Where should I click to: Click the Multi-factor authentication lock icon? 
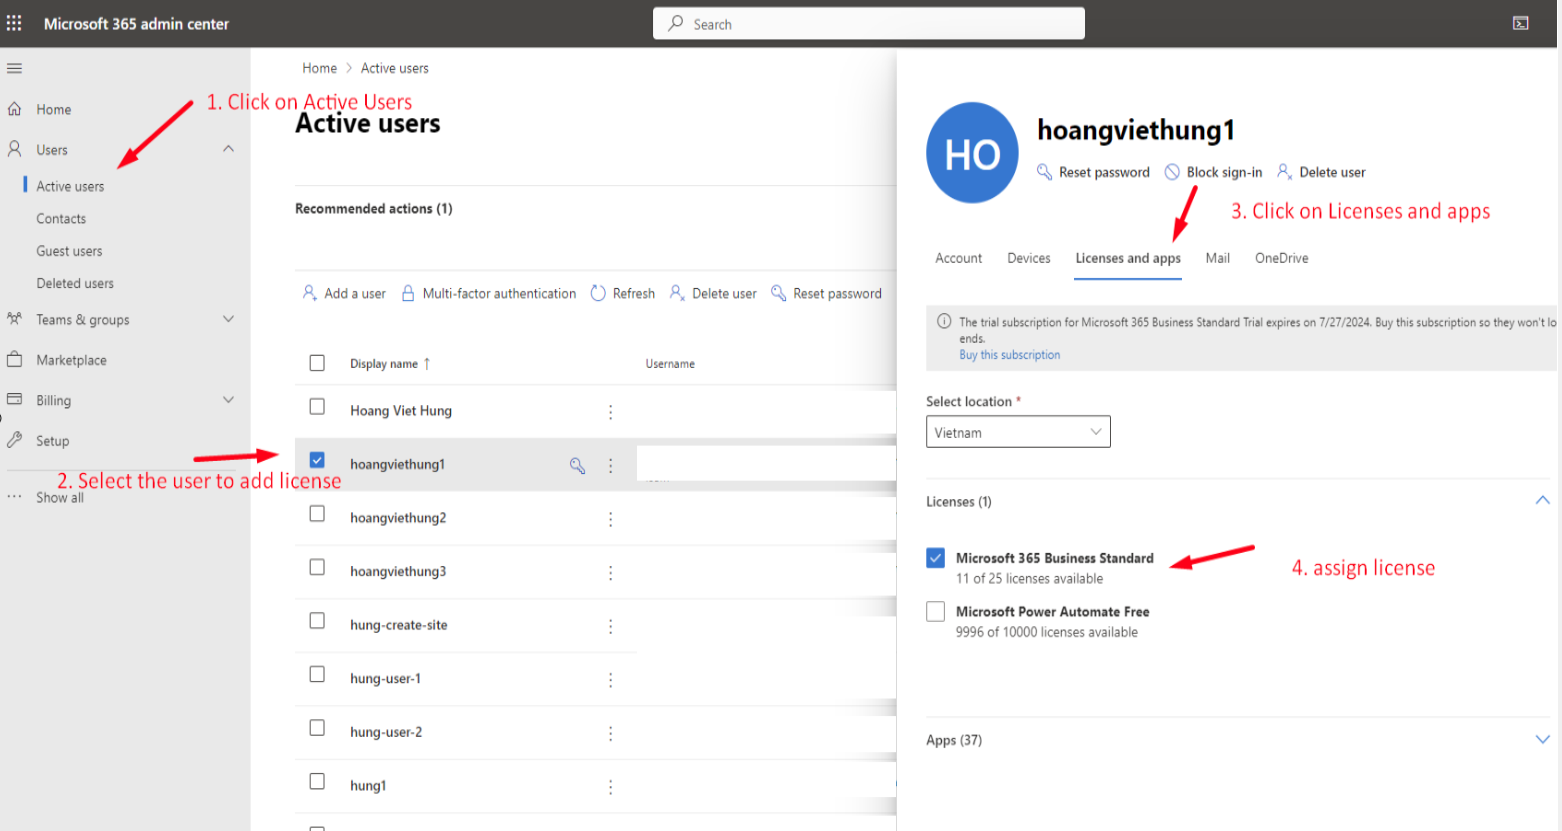point(408,293)
